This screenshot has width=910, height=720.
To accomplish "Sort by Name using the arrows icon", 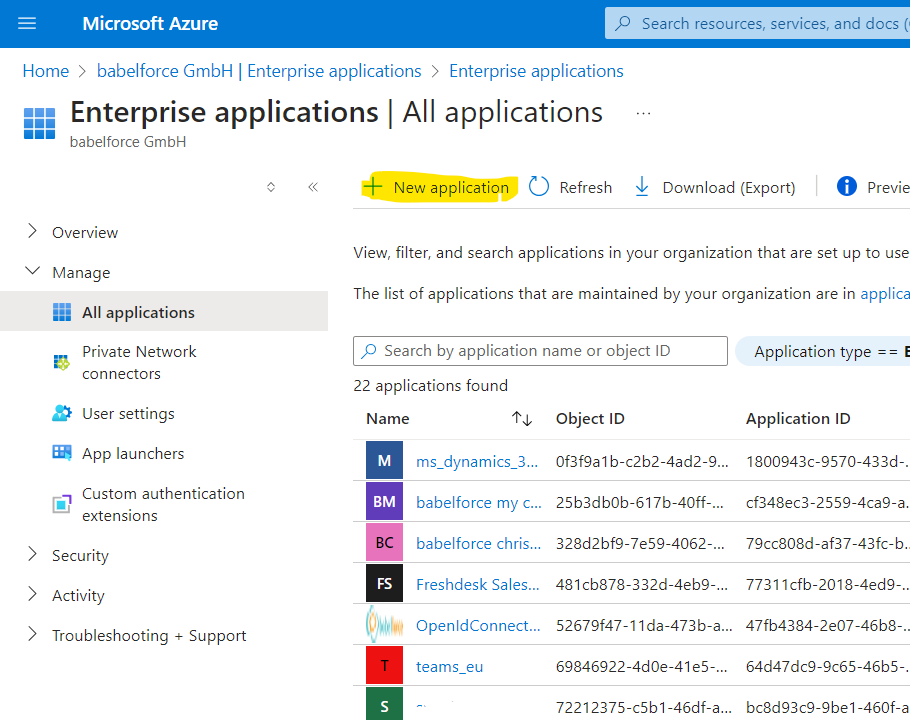I will point(522,418).
